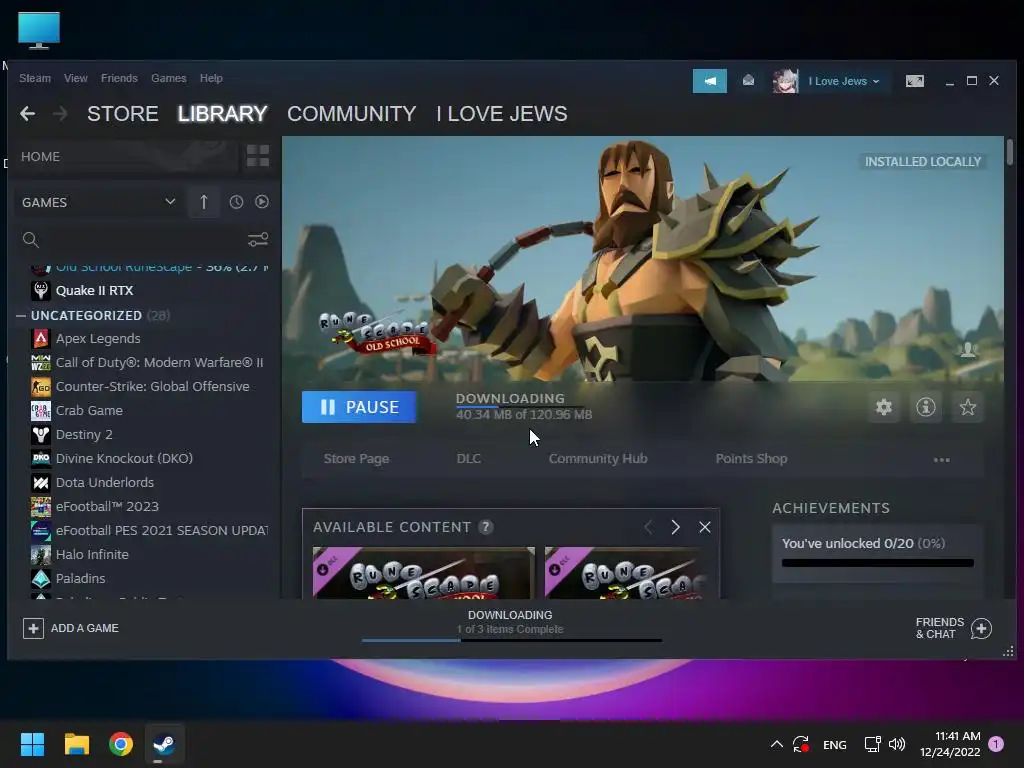
Task: Click the achievements progress bar
Action: (877, 562)
